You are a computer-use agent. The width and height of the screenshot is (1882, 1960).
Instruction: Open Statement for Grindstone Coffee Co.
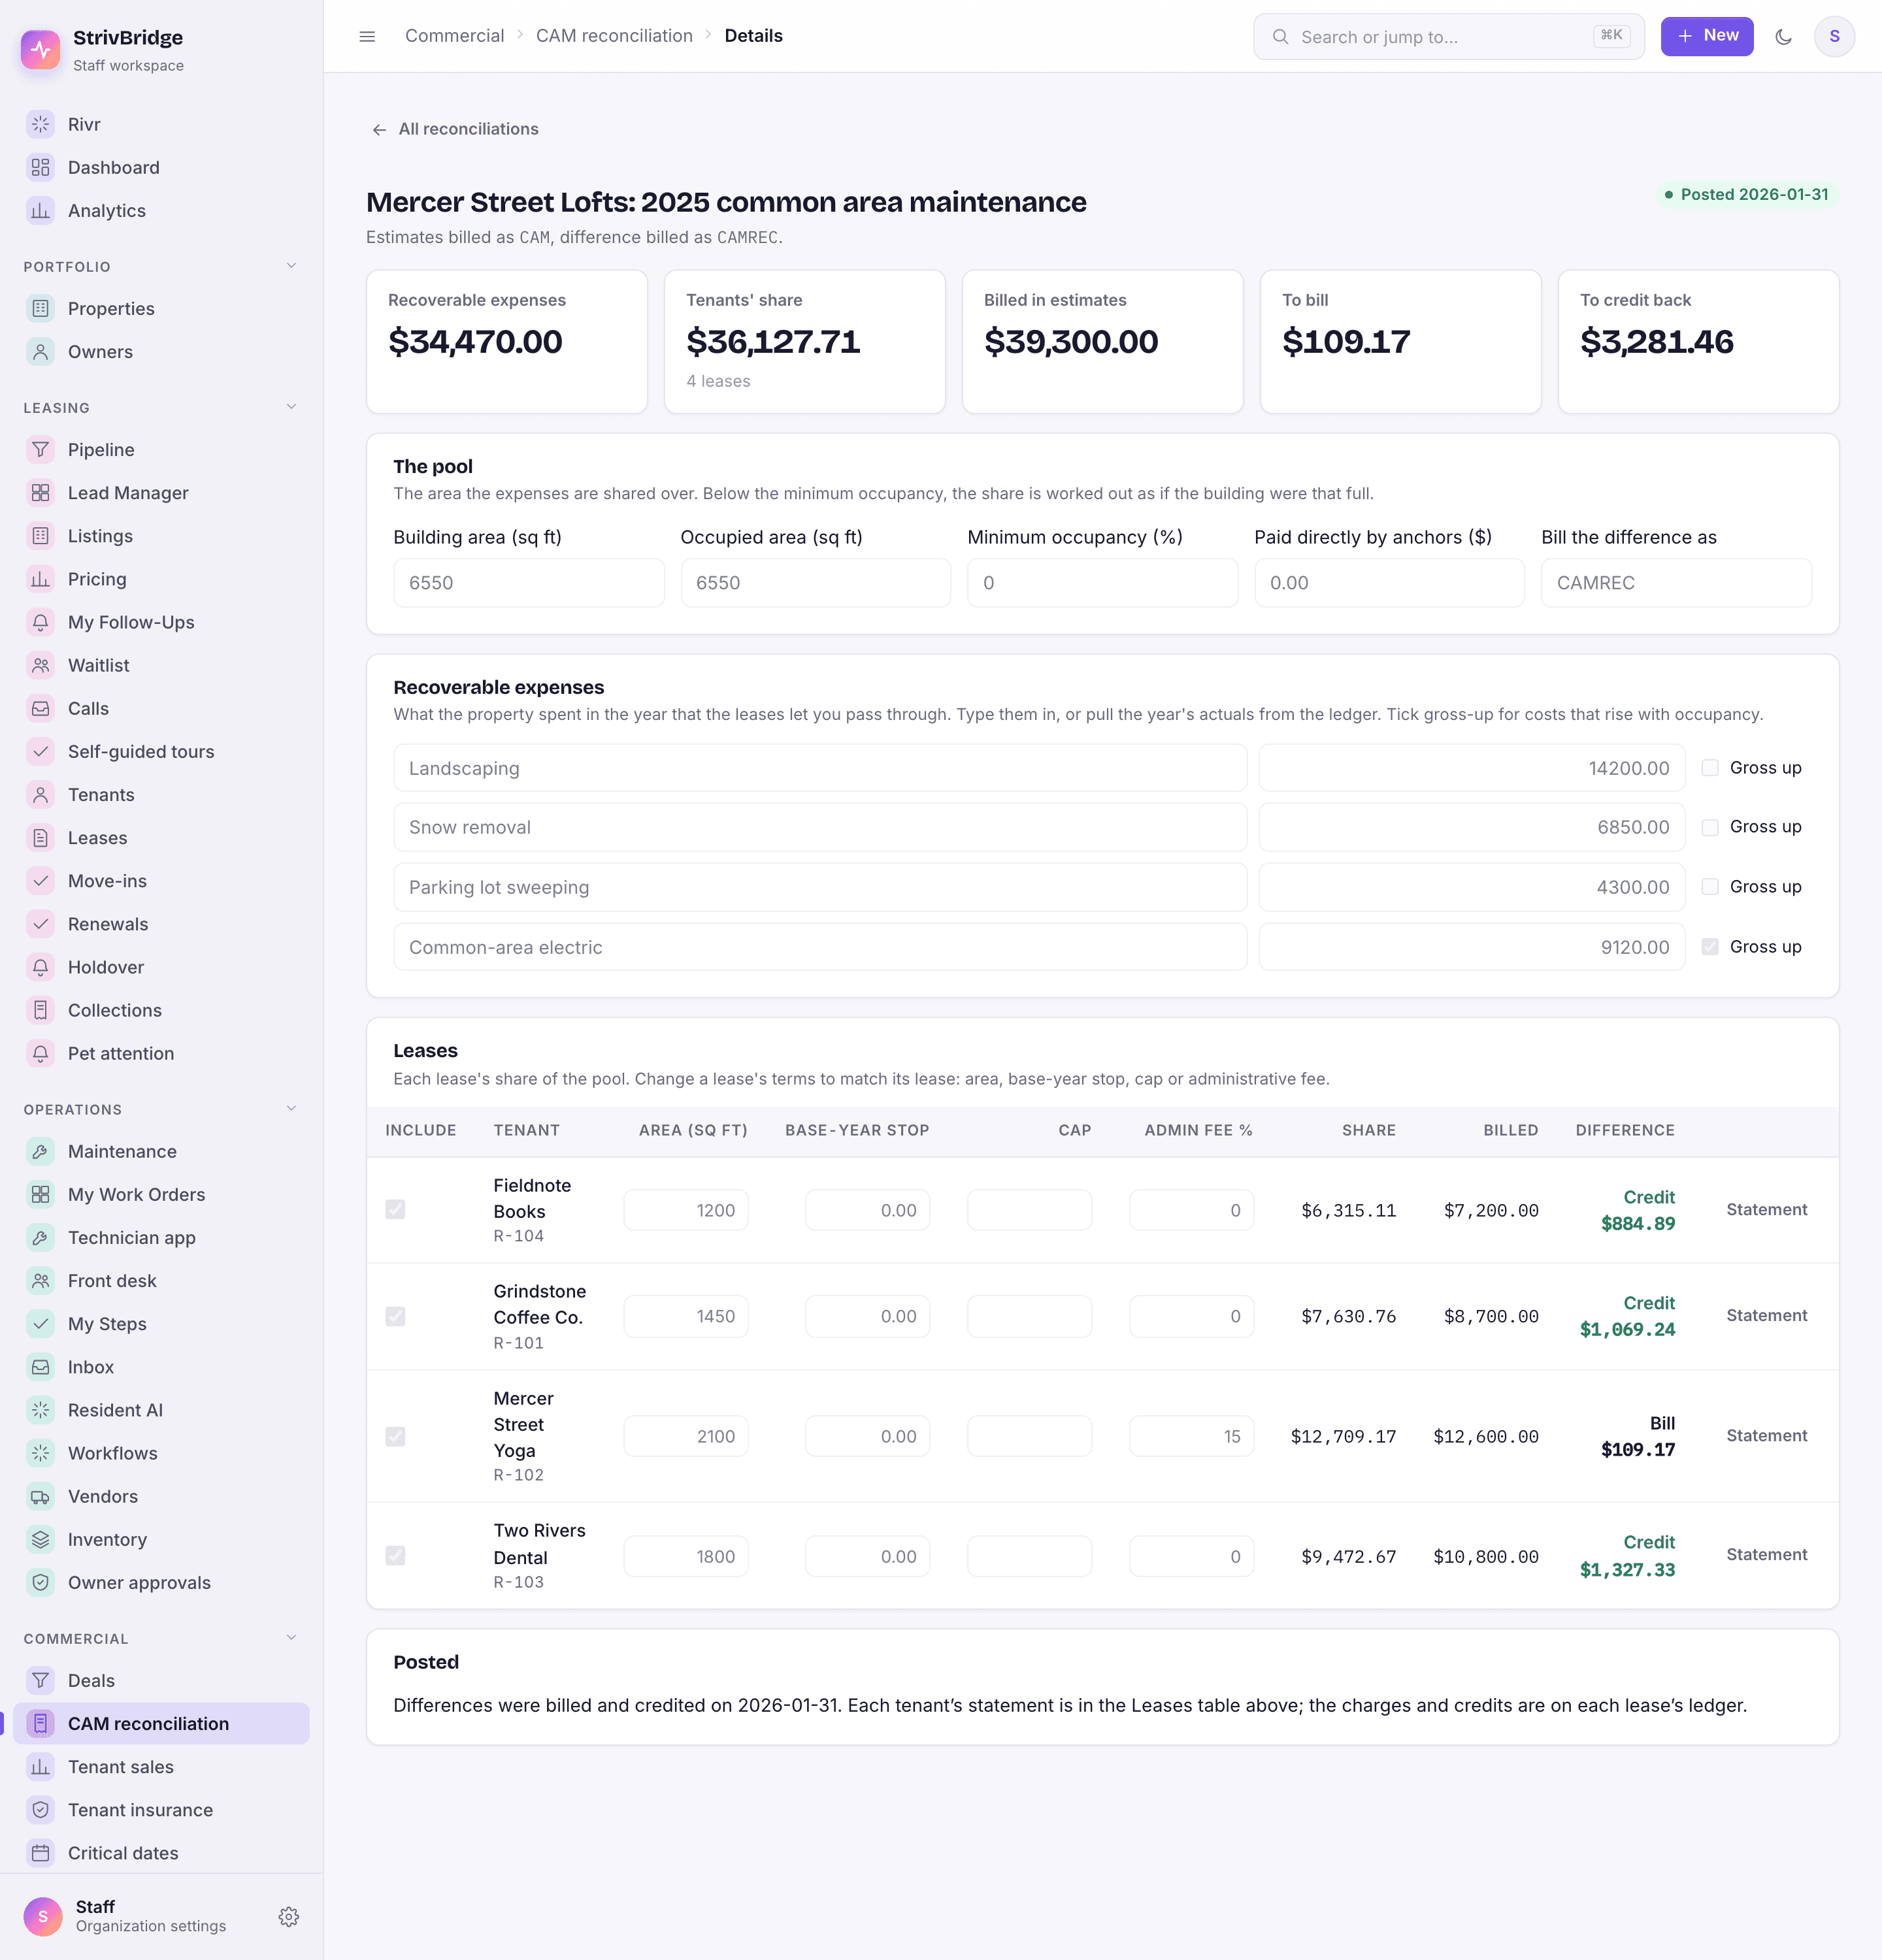pos(1766,1315)
